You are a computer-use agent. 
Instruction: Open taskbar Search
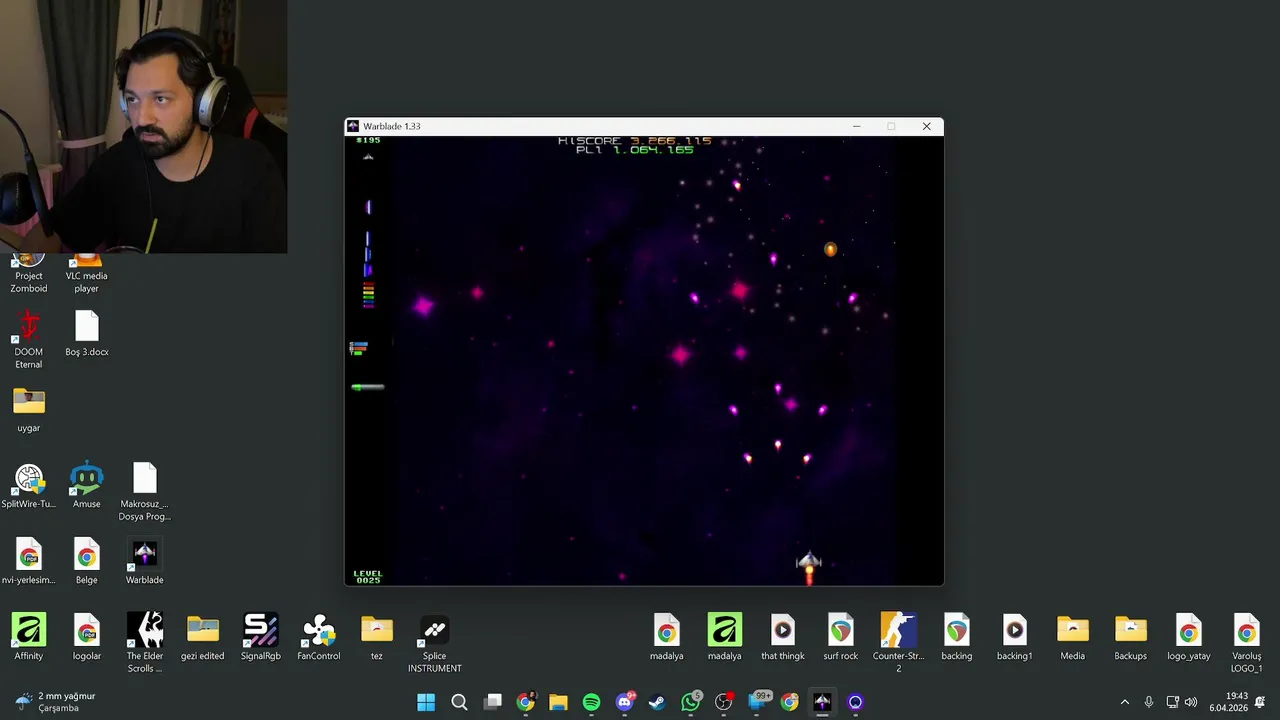(459, 702)
